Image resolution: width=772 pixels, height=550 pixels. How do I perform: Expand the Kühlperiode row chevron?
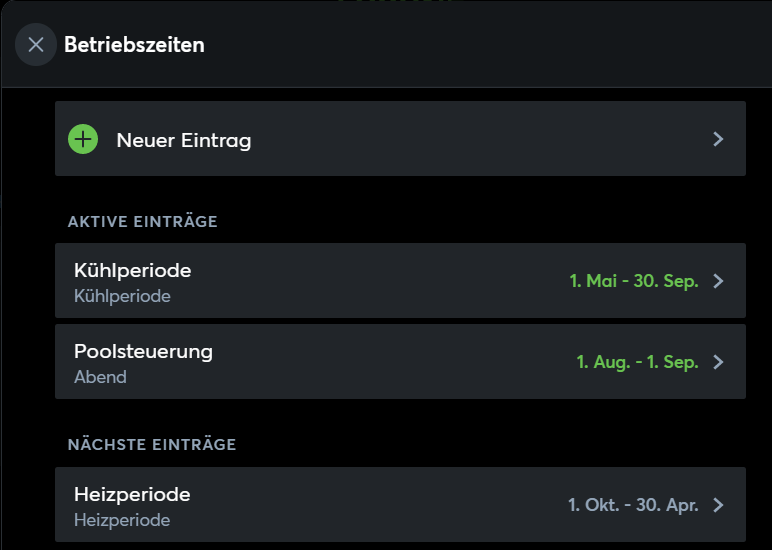pos(718,281)
